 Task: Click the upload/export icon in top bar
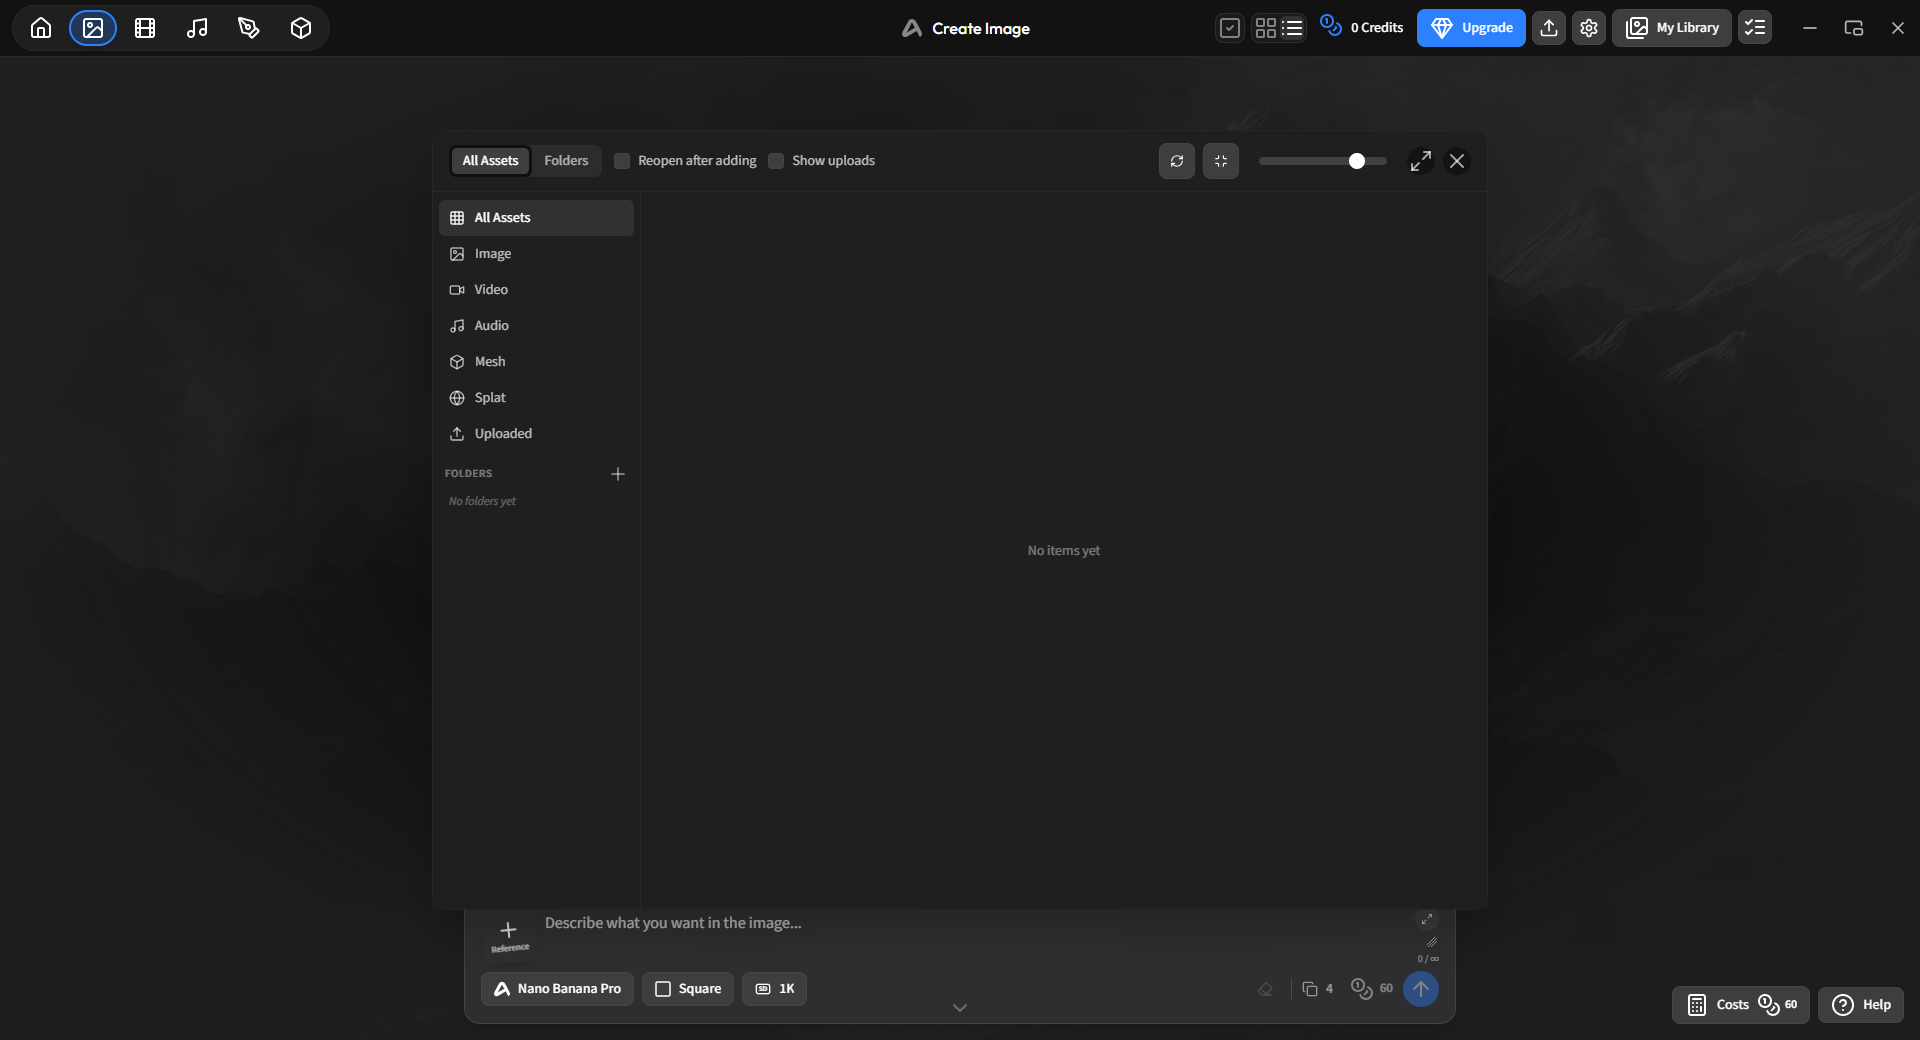click(x=1549, y=28)
